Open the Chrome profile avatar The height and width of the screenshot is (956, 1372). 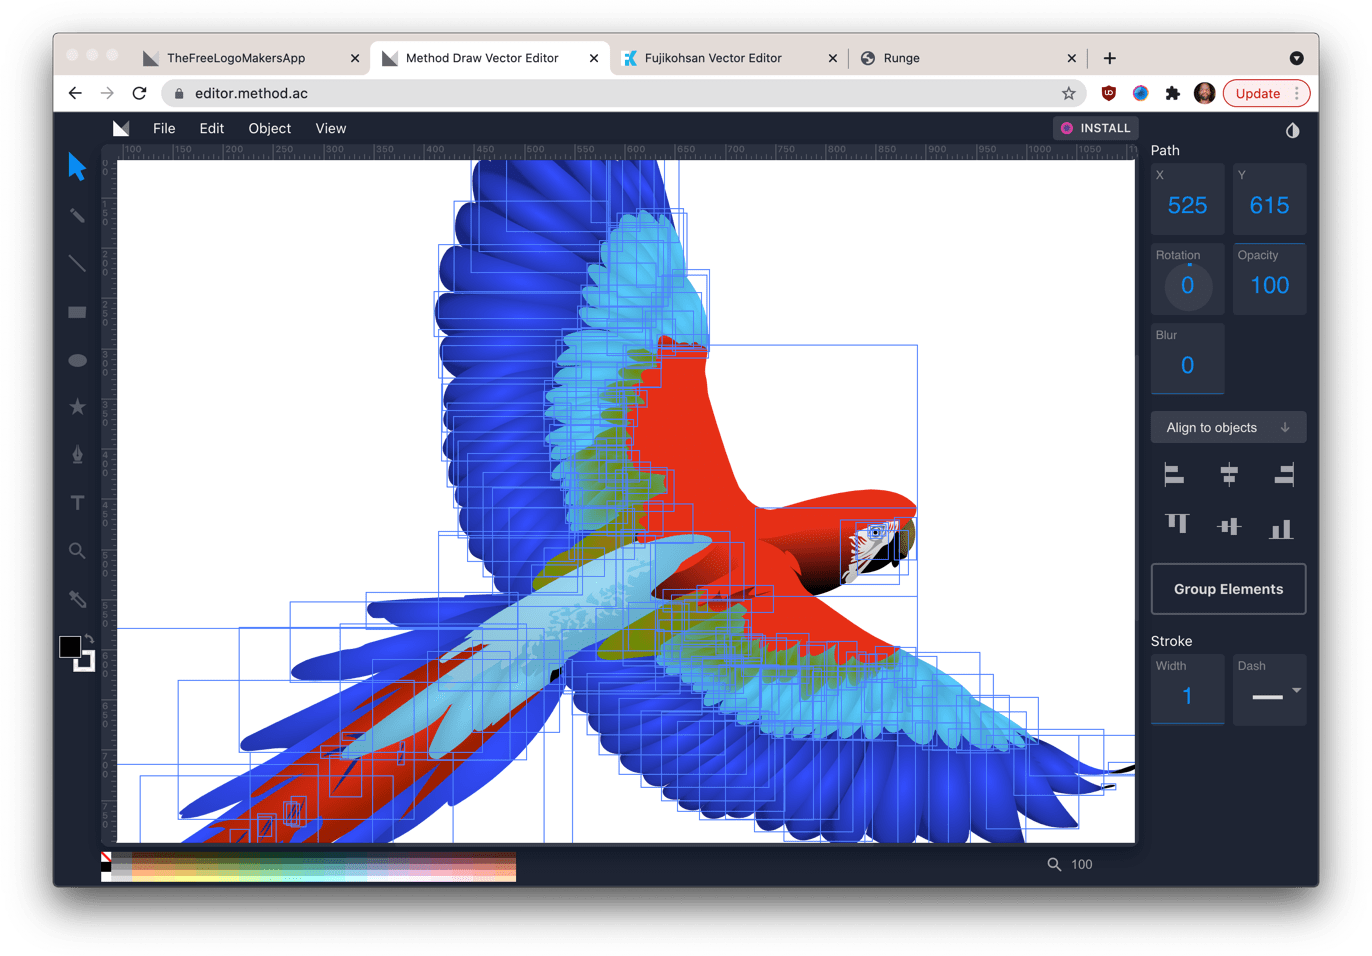point(1204,93)
